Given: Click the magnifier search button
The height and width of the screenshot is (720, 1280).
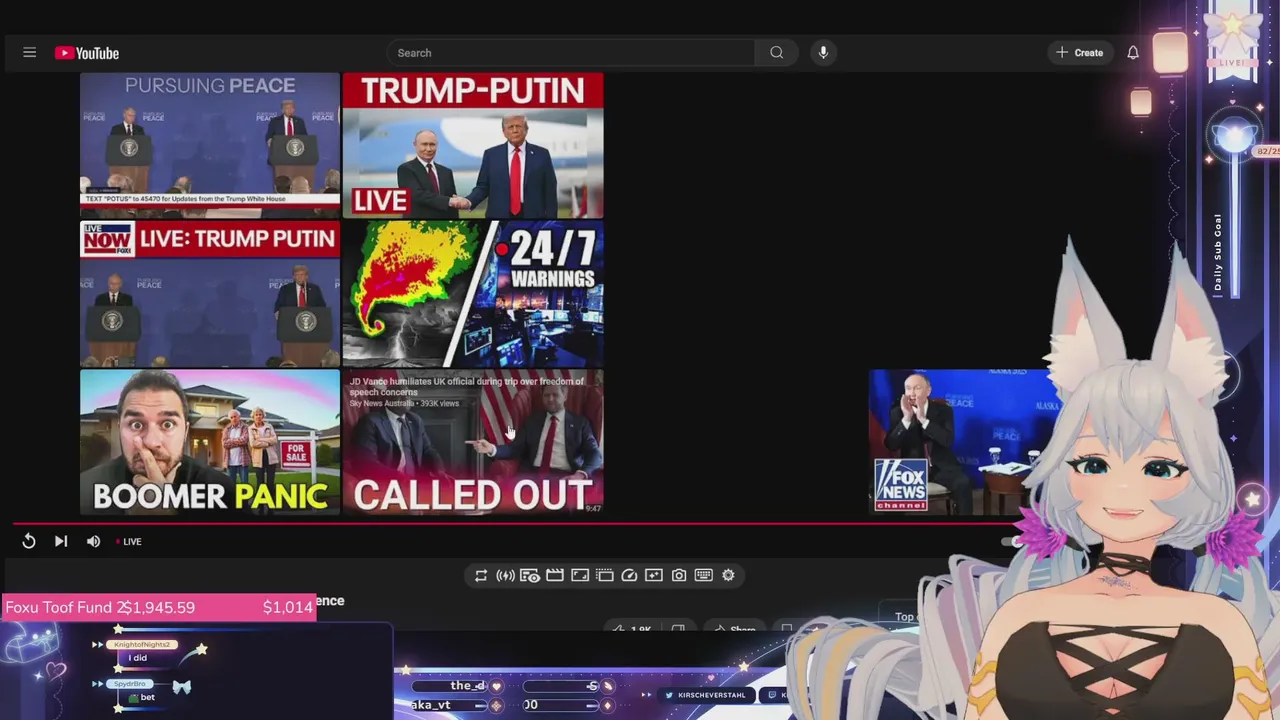Looking at the screenshot, I should [x=777, y=53].
